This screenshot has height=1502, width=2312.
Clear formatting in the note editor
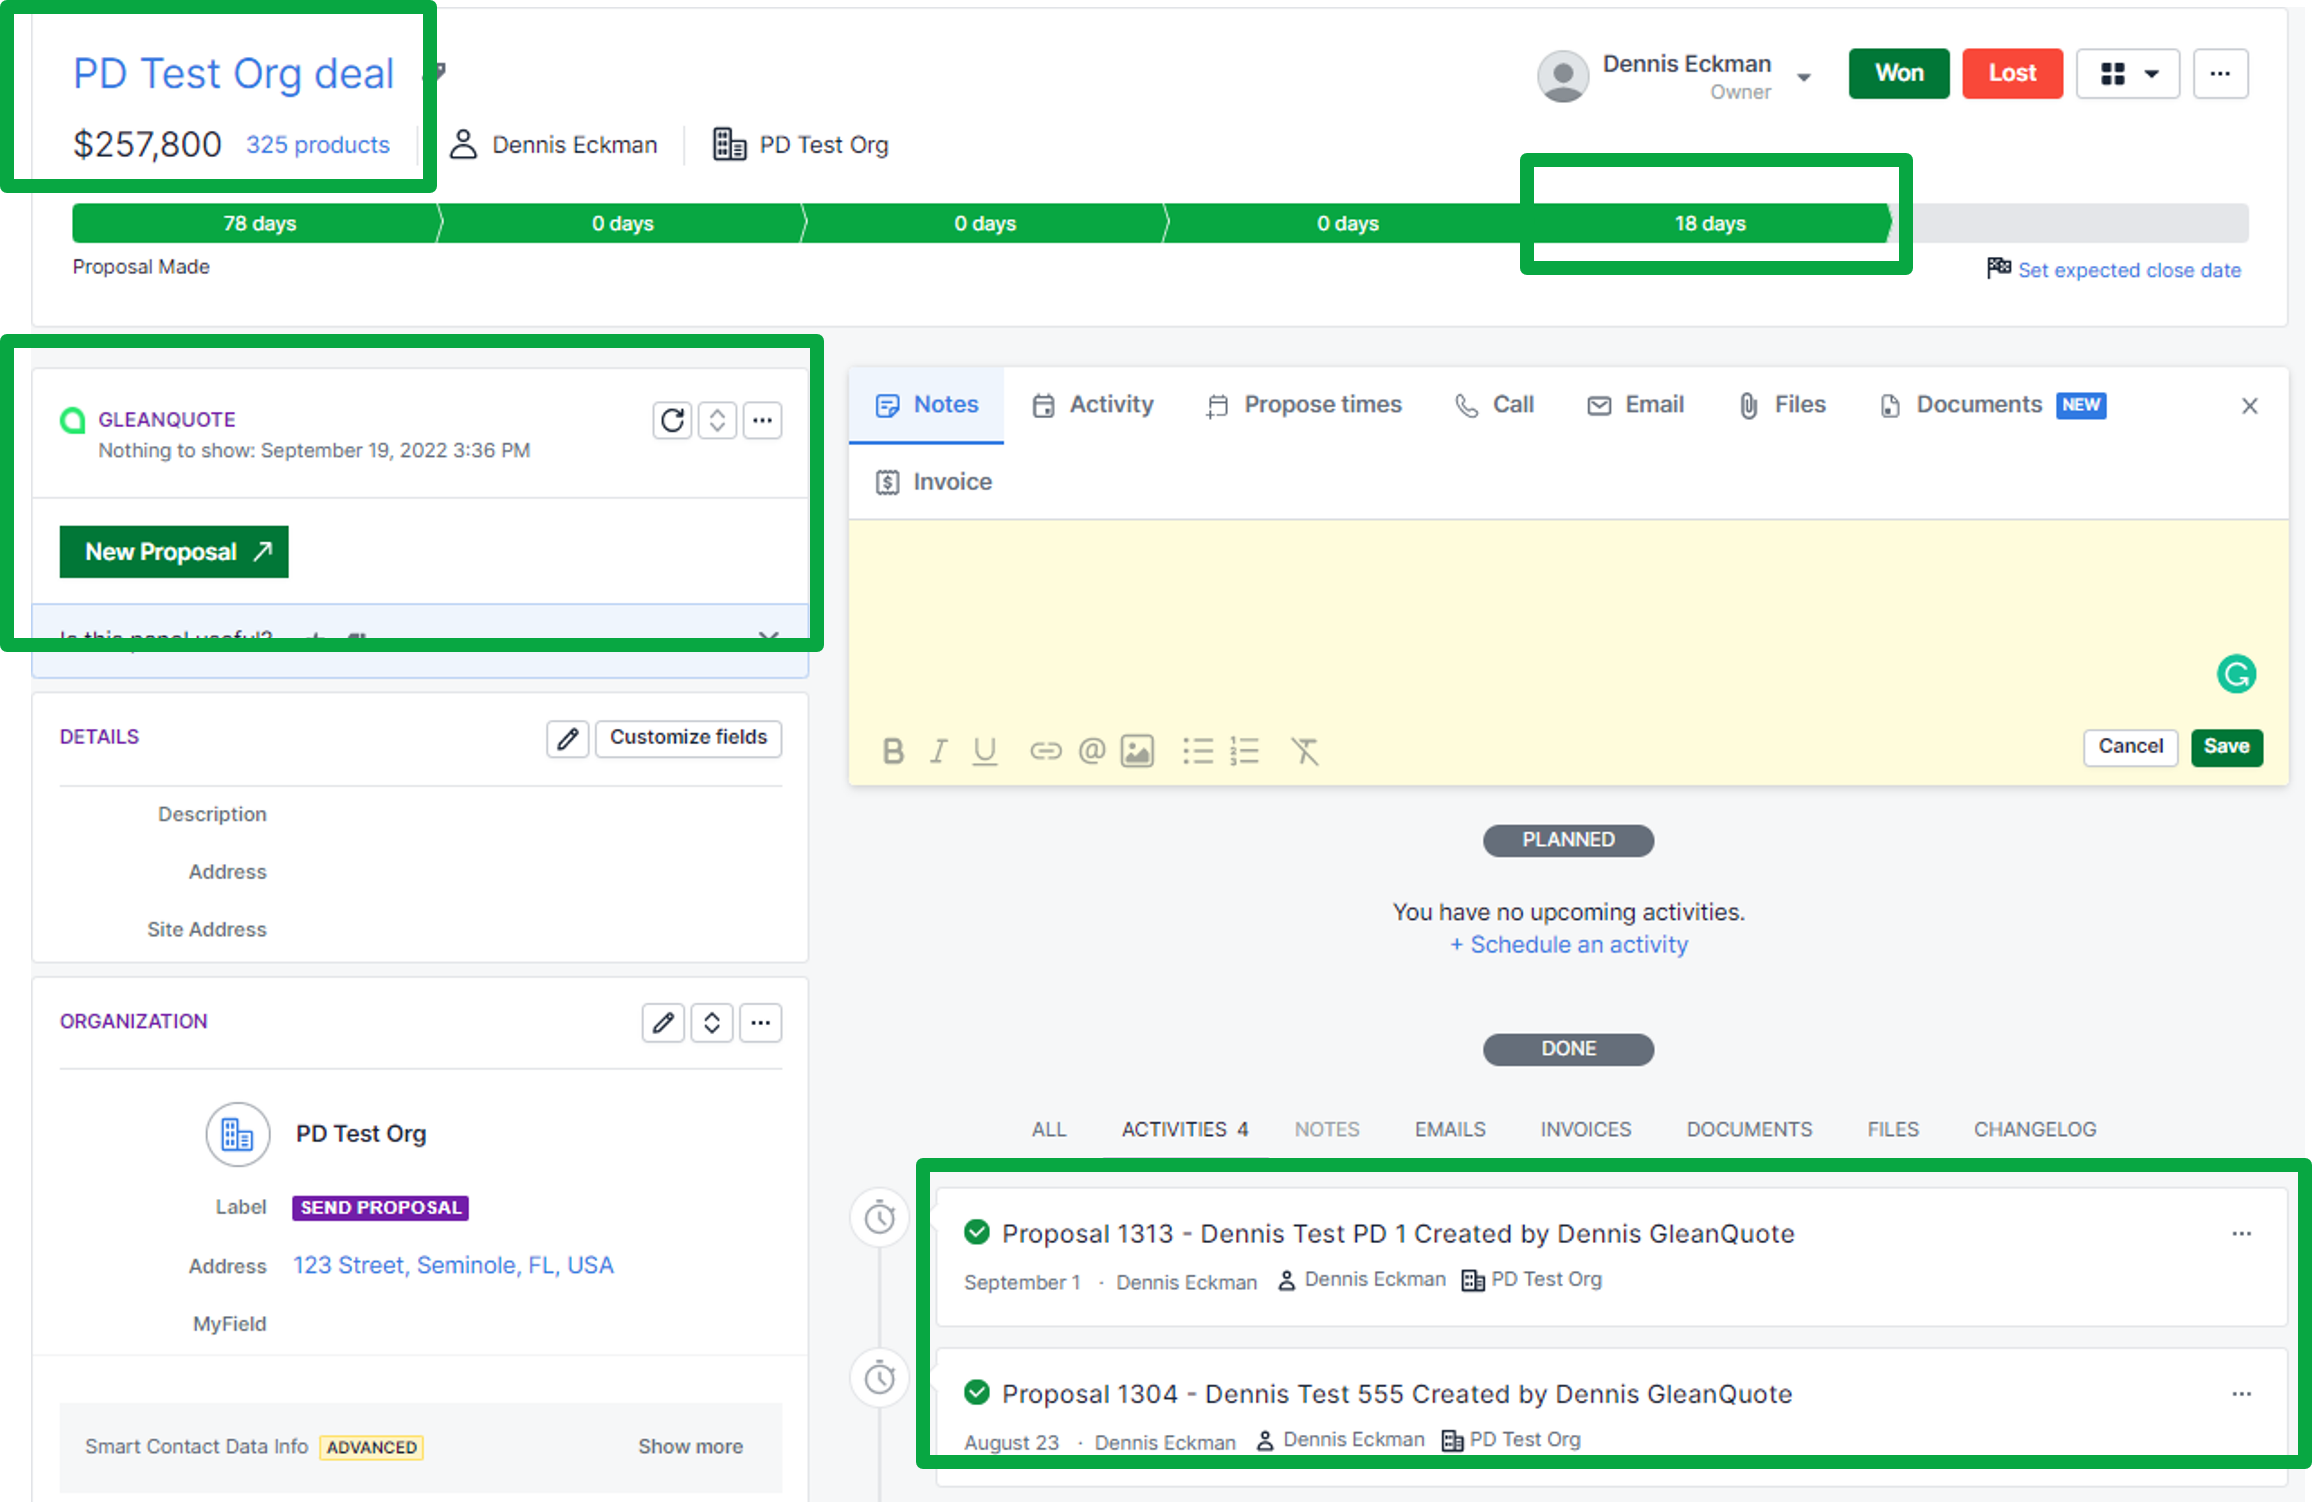(x=1305, y=751)
